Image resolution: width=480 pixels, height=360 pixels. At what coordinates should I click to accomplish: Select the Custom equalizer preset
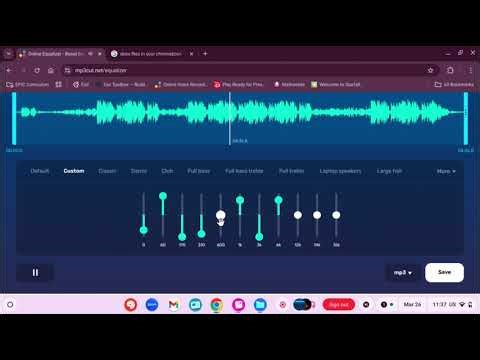(x=74, y=171)
